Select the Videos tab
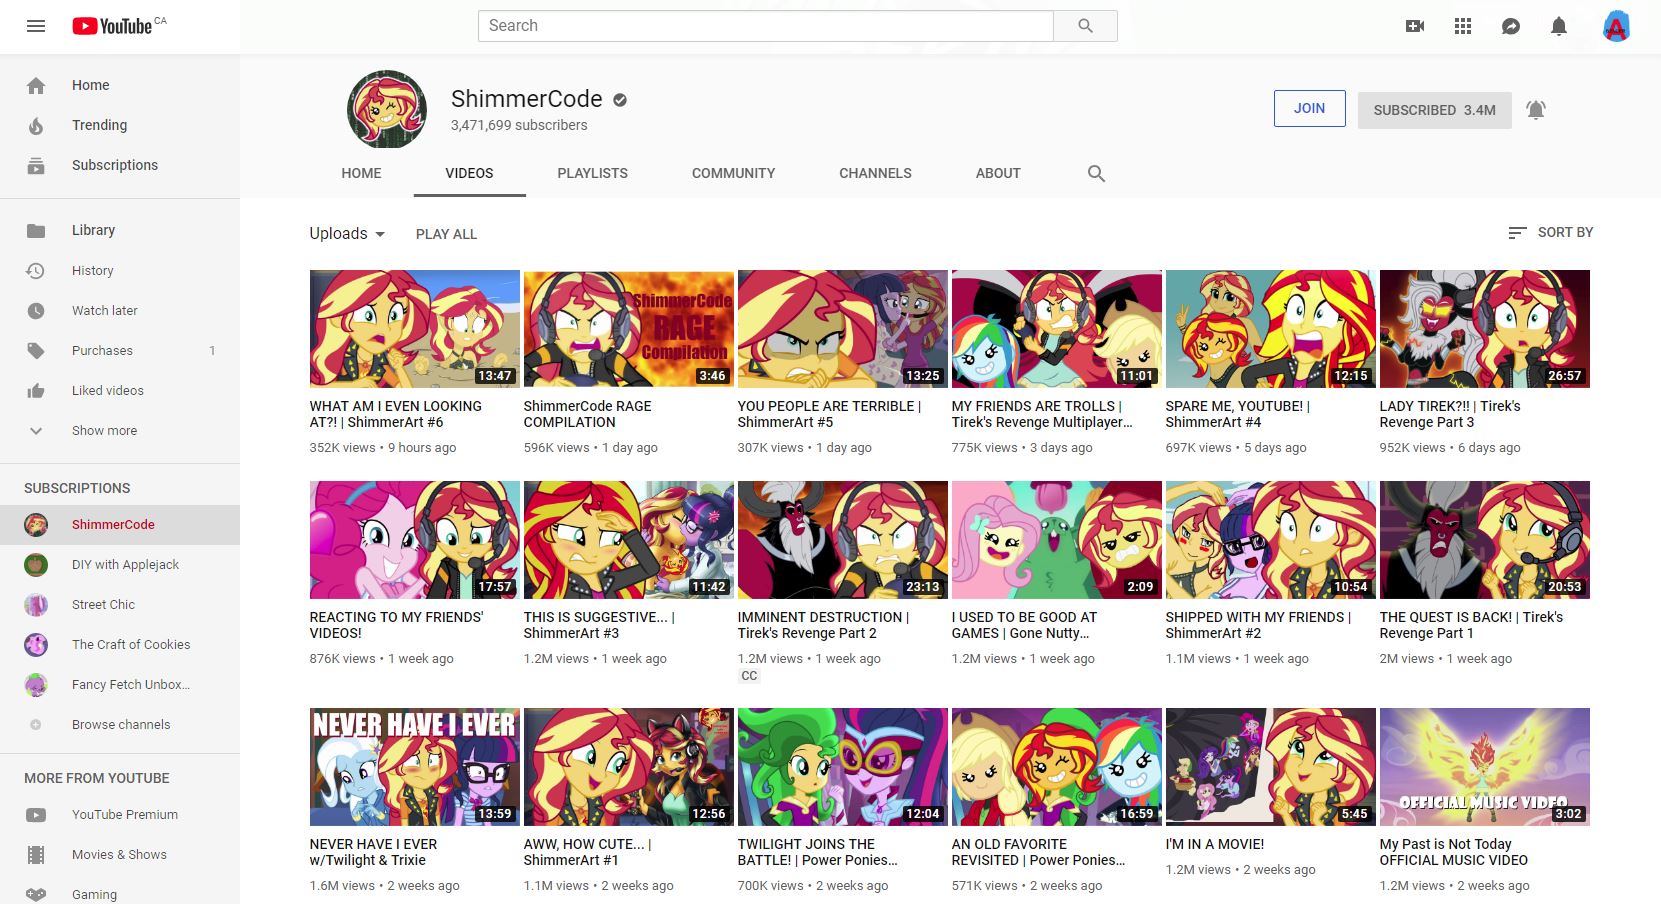Screen dimensions: 1661x904 pos(469,173)
